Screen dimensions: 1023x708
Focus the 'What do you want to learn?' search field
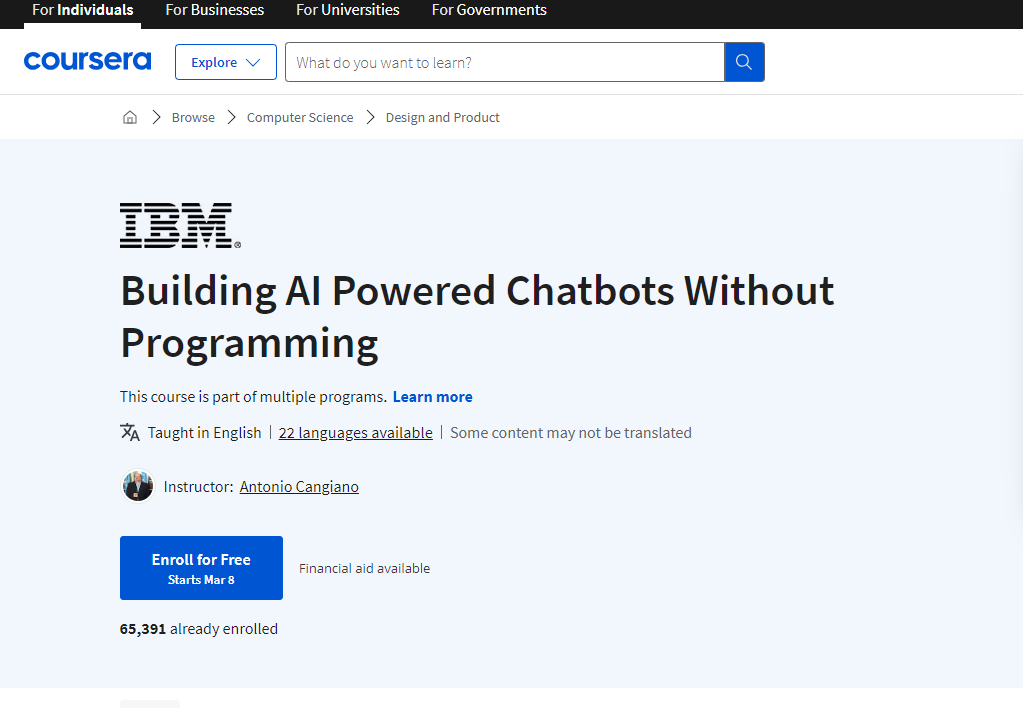tap(505, 62)
